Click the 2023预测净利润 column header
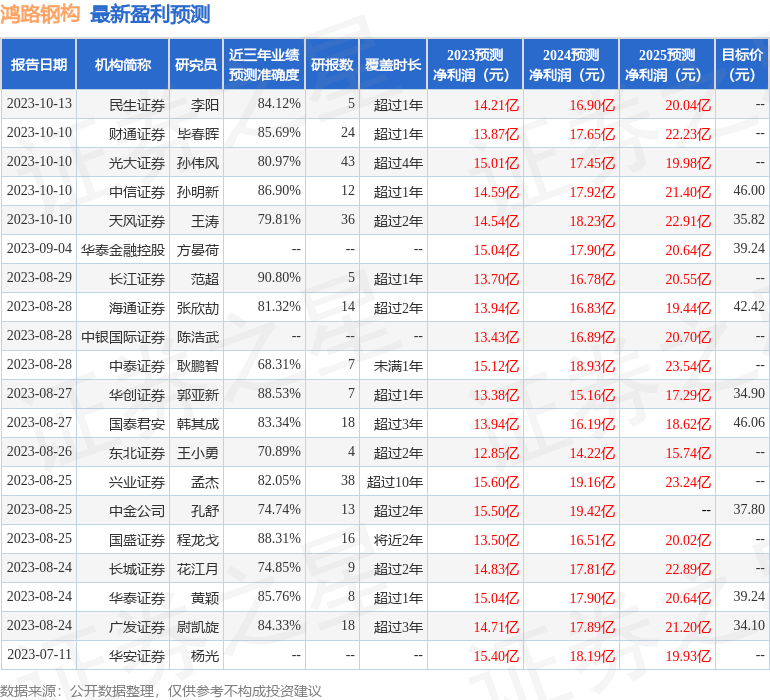 (x=474, y=65)
